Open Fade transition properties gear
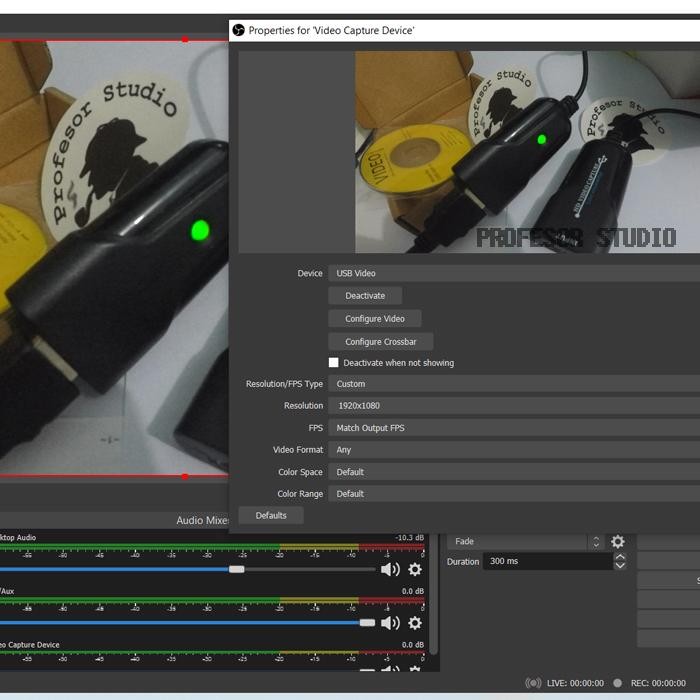The image size is (700, 700). 618,542
